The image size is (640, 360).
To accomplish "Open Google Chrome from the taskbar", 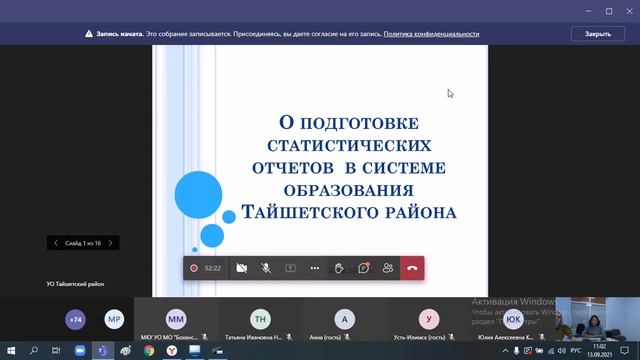I will 149,351.
